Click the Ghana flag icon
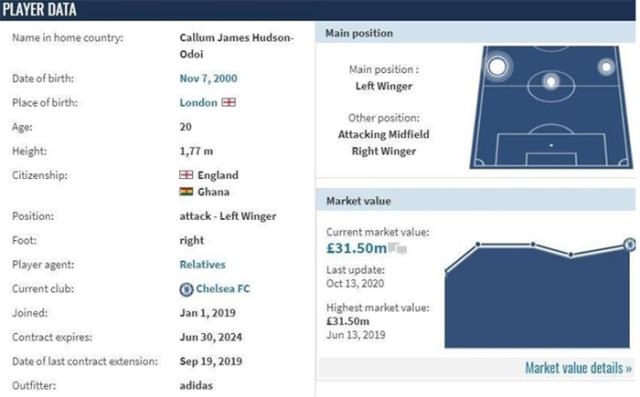640x397 pixels. pos(186,191)
